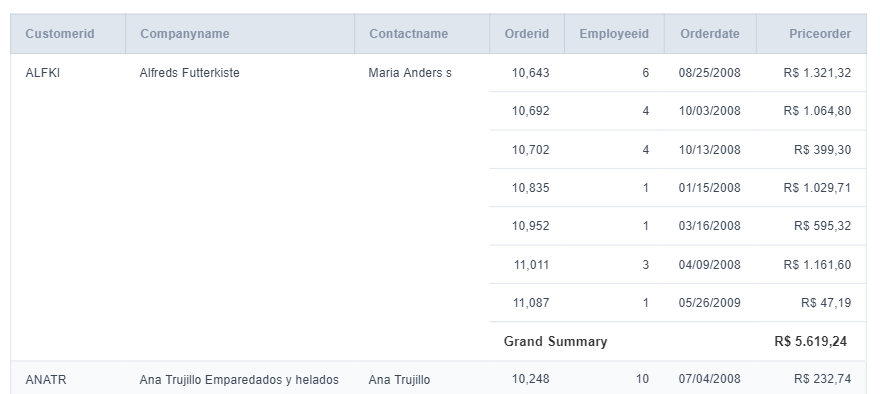
Task: Select the ANATR customer ID cell
Action: [x=46, y=380]
